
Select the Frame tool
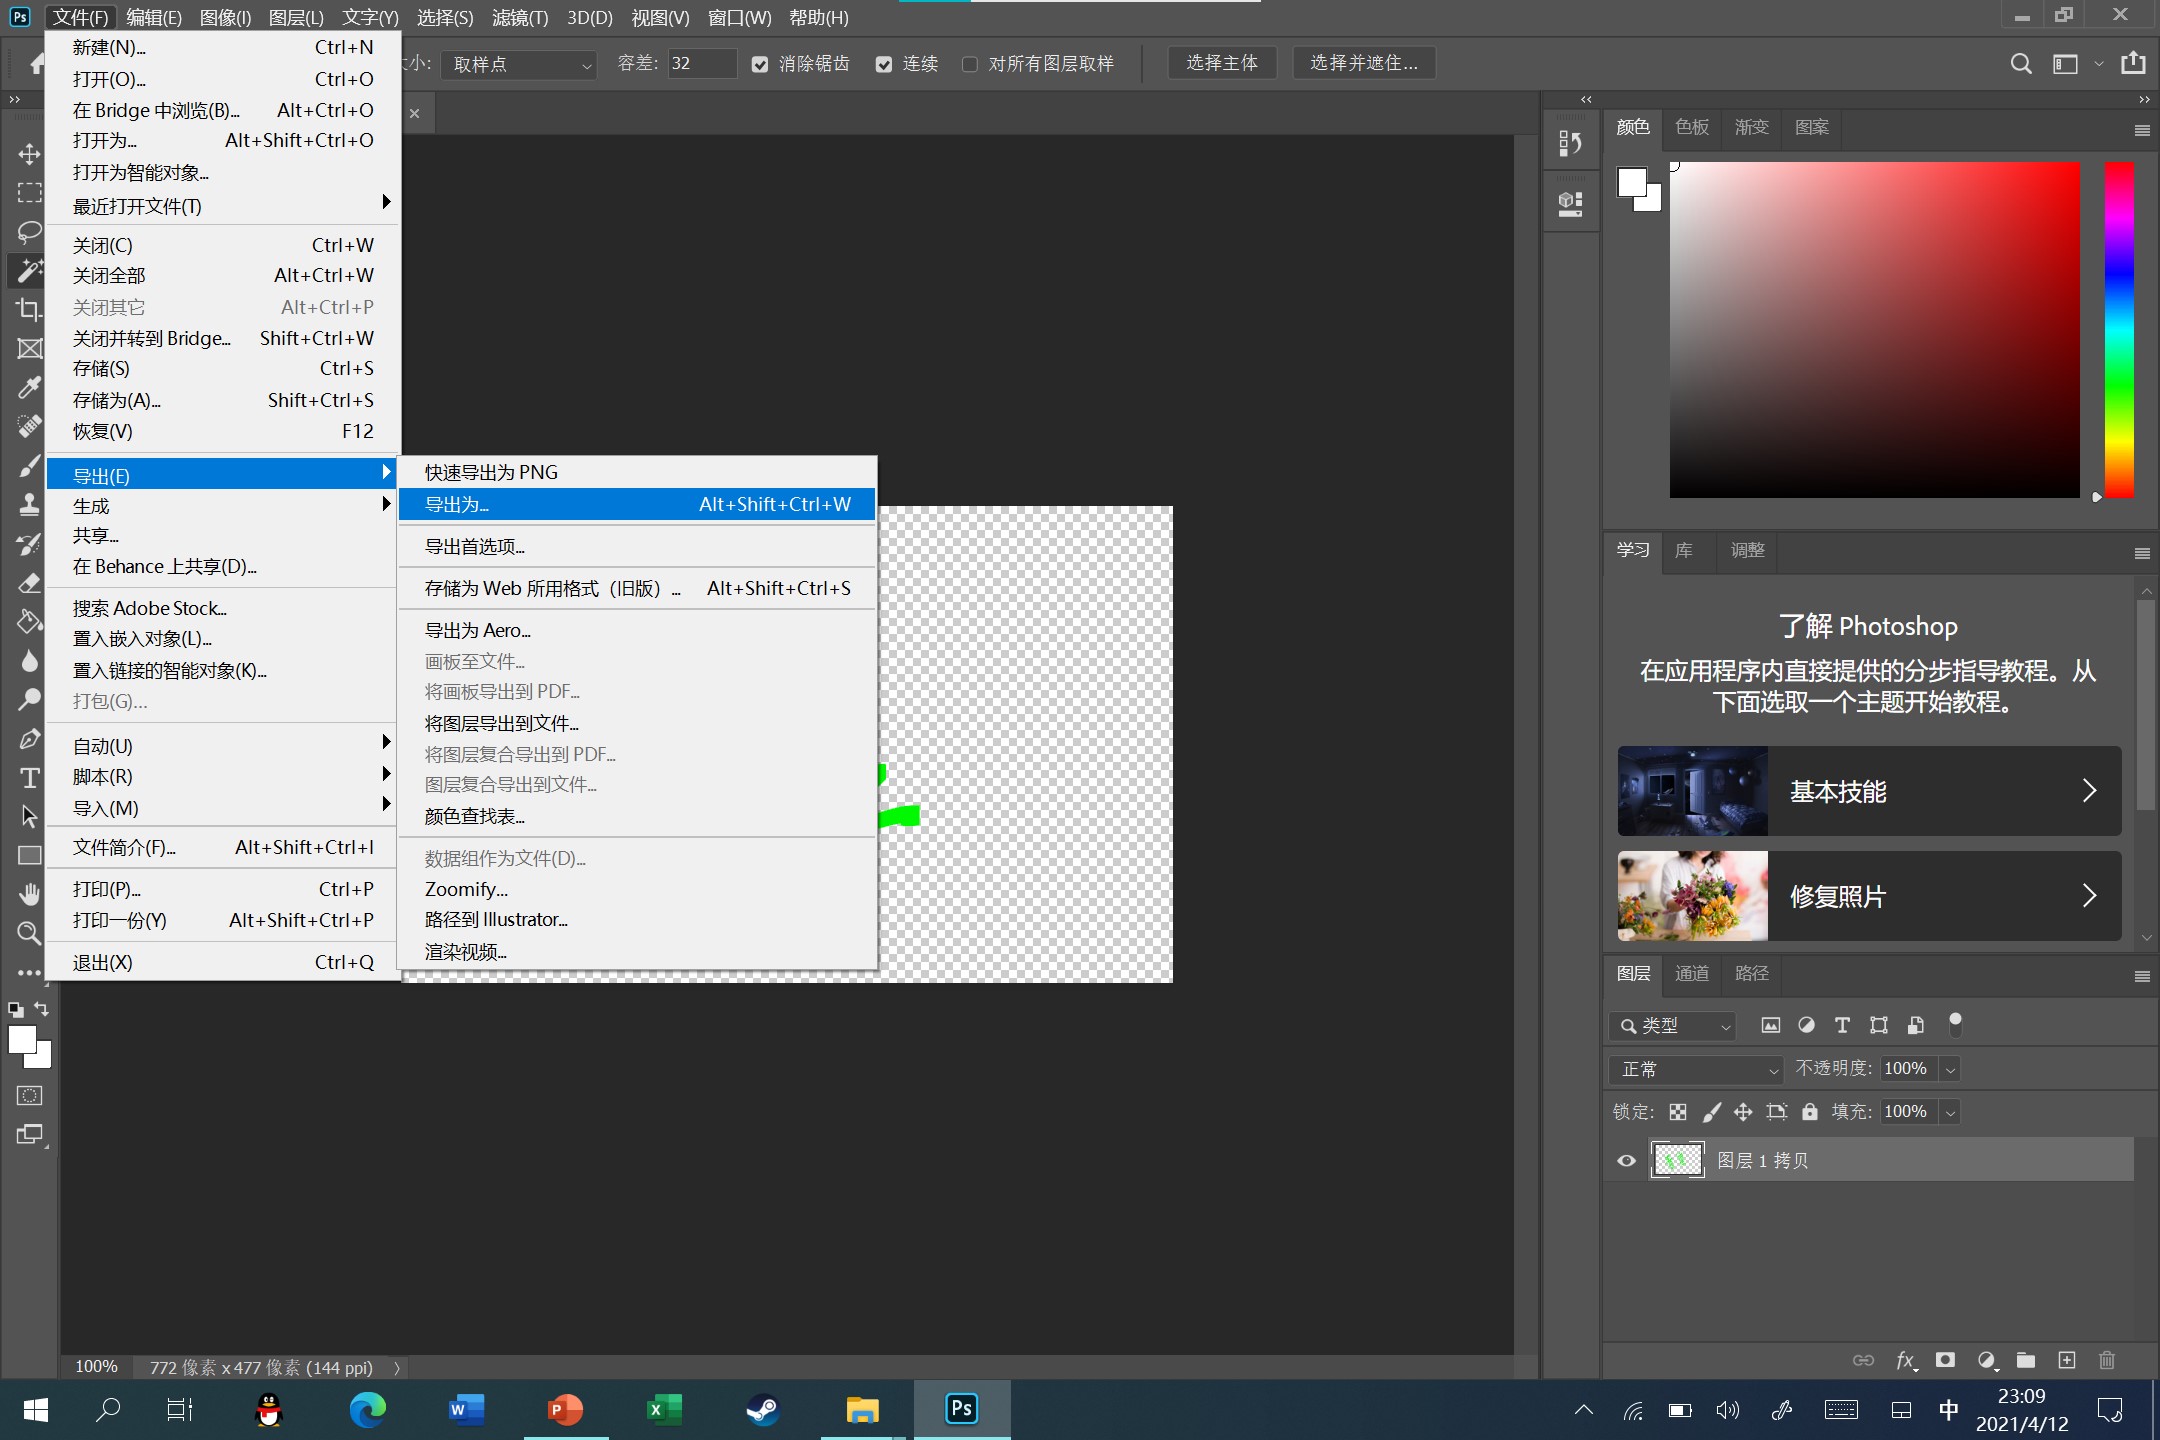(29, 348)
